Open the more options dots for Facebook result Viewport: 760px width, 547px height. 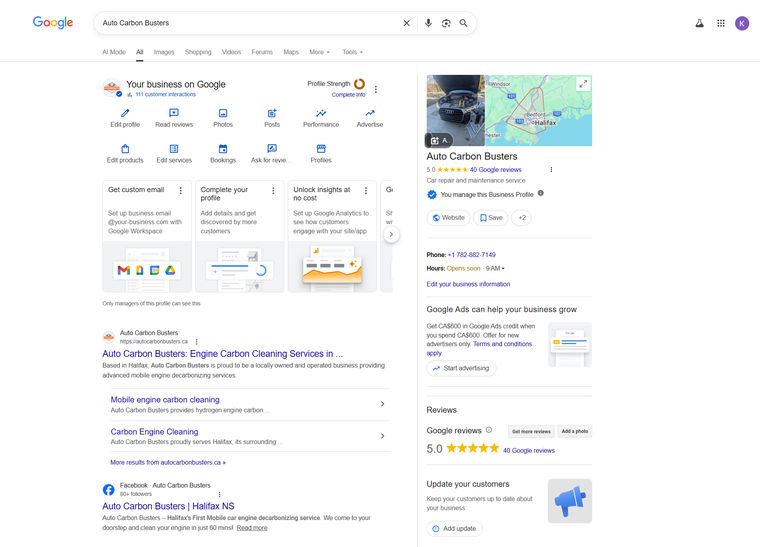pos(219,494)
